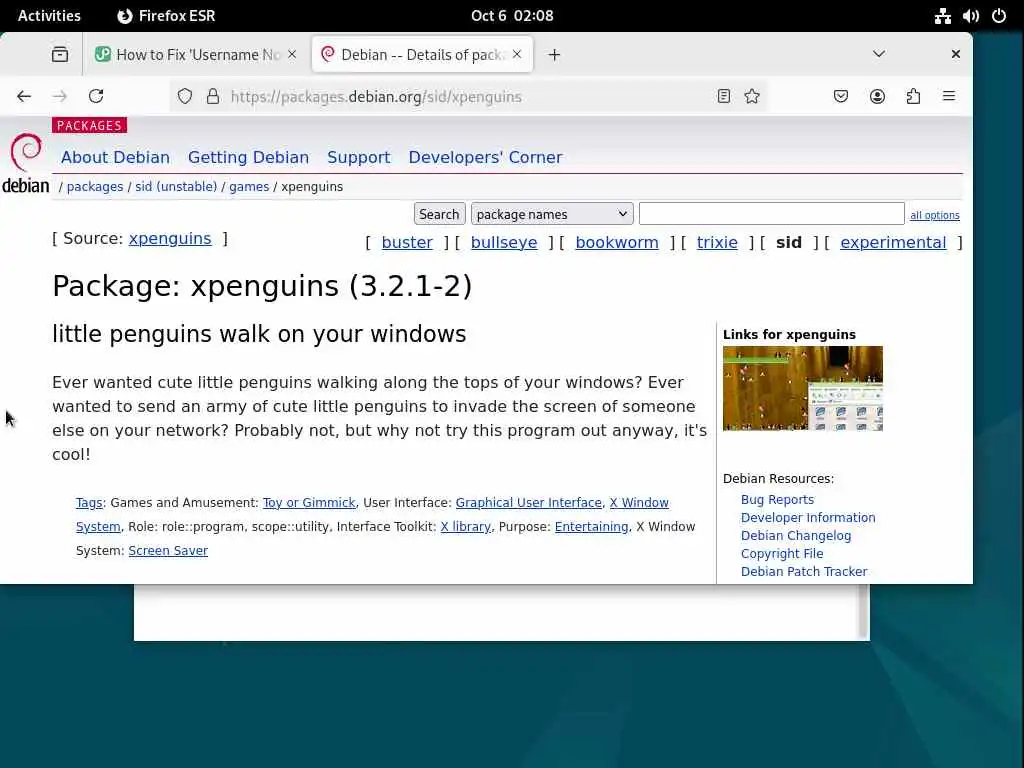This screenshot has height=768, width=1024.
Task: Open the tracking protection shield
Action: (185, 97)
